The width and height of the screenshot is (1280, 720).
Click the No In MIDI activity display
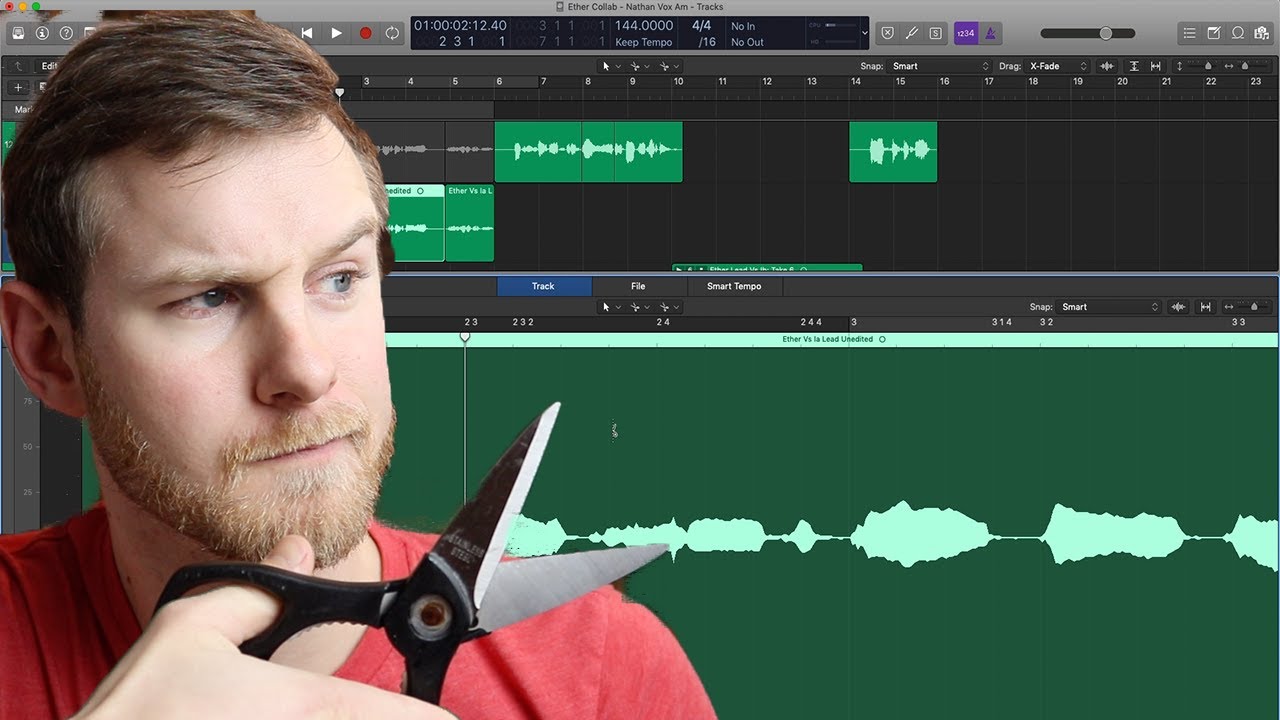pos(743,26)
